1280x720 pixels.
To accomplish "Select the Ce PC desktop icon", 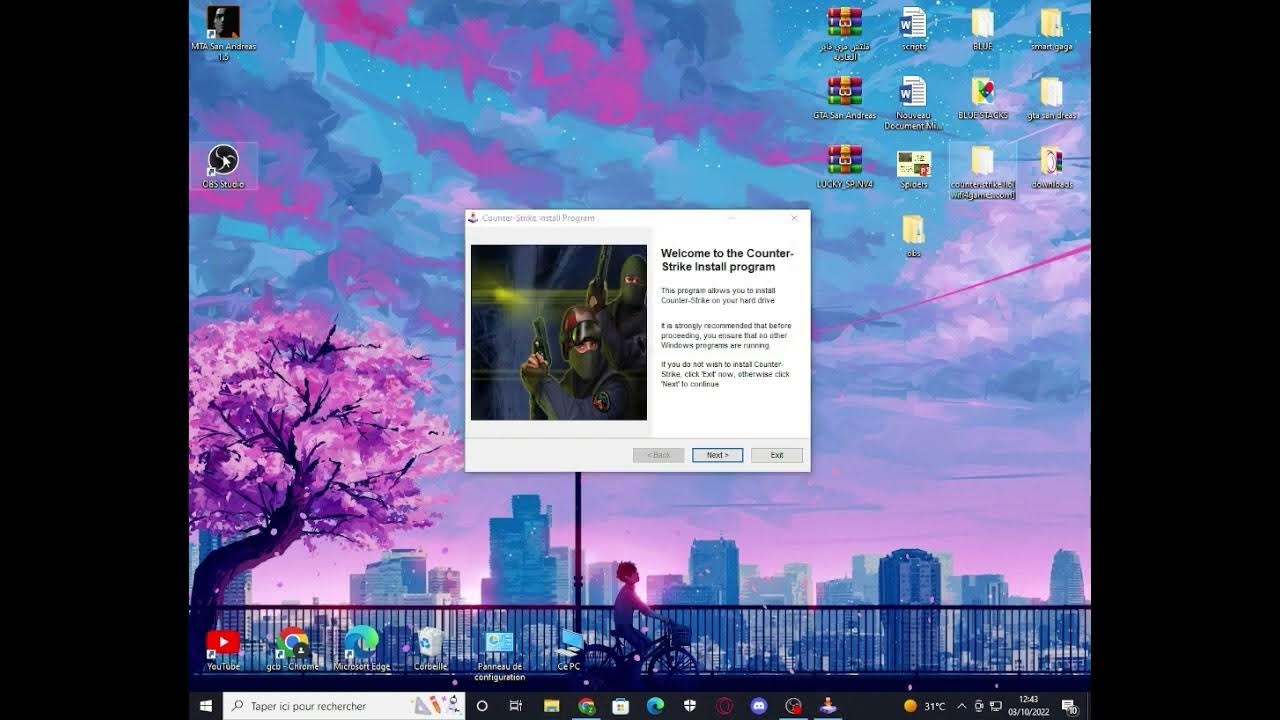I will tap(569, 648).
